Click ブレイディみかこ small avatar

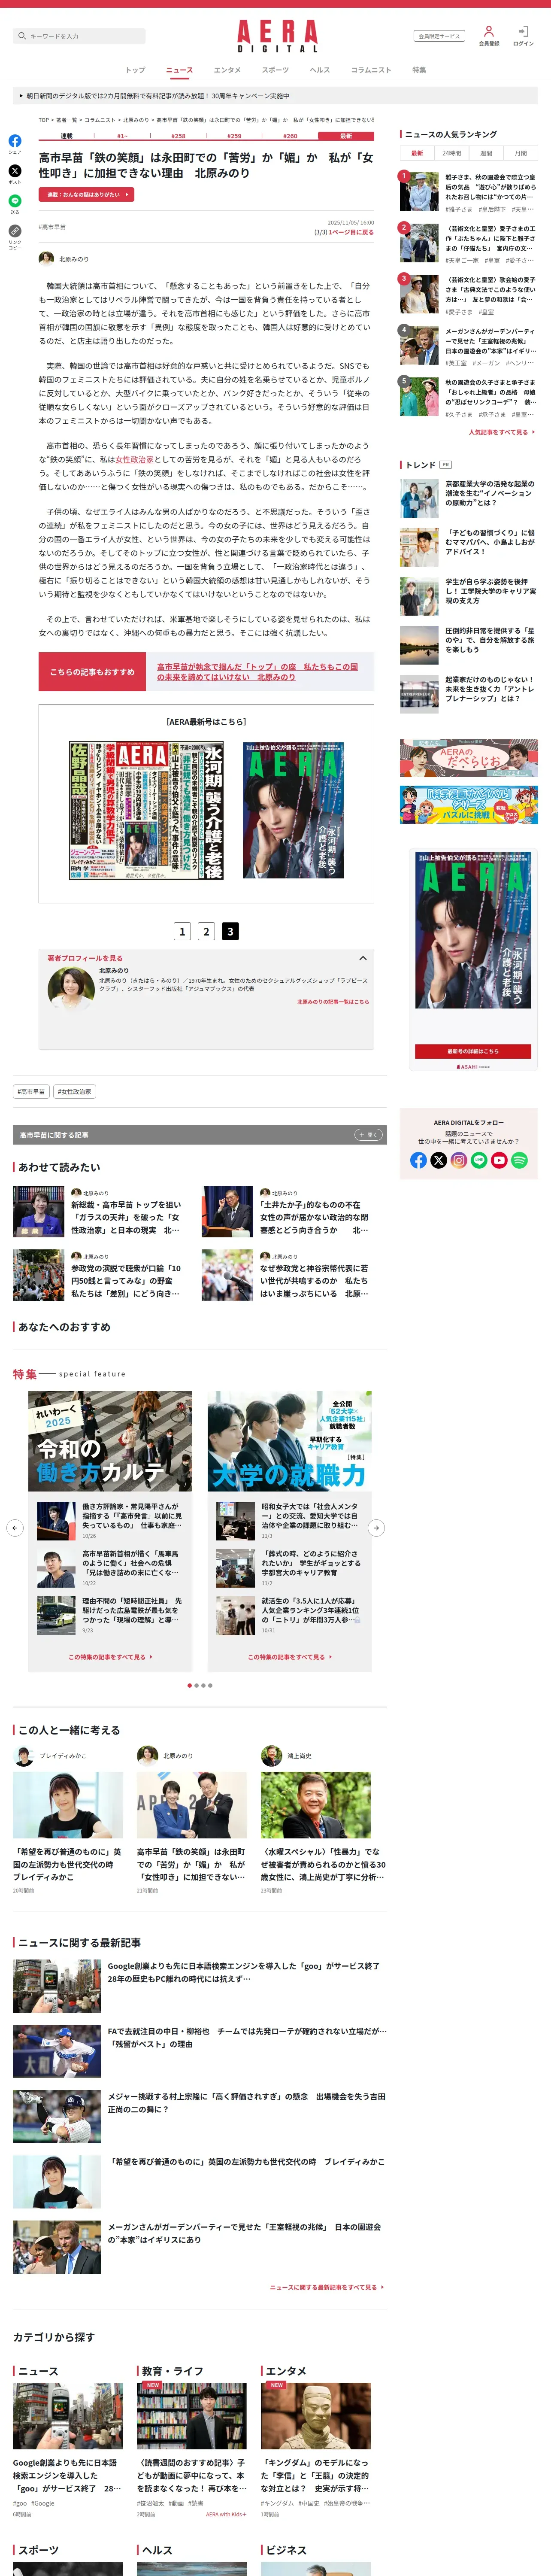pyautogui.click(x=23, y=1755)
